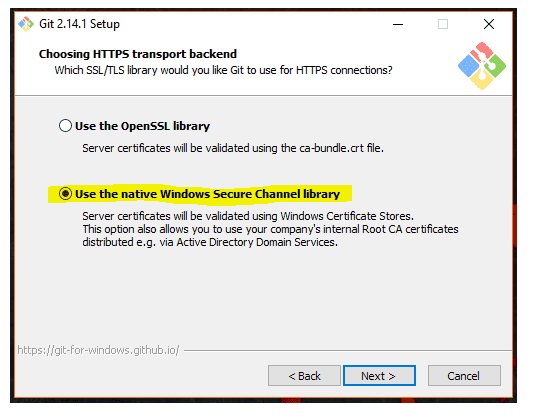Go to the previous step with Back
This screenshot has height=417, width=534.
click(304, 376)
